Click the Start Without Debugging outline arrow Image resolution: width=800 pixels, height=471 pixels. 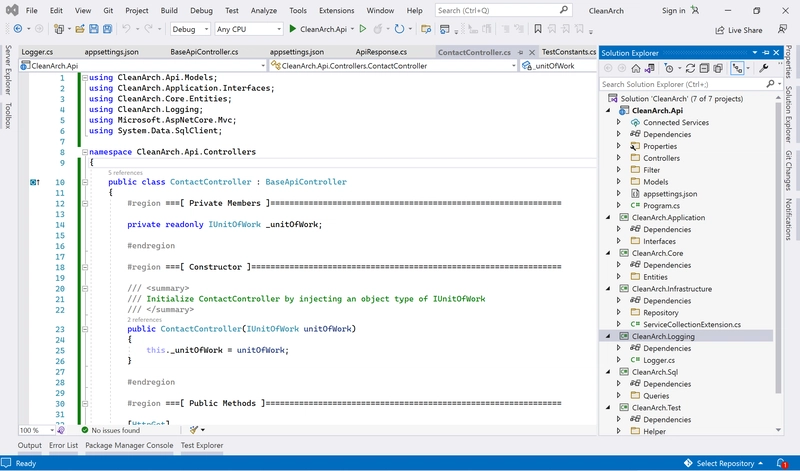[363, 29]
